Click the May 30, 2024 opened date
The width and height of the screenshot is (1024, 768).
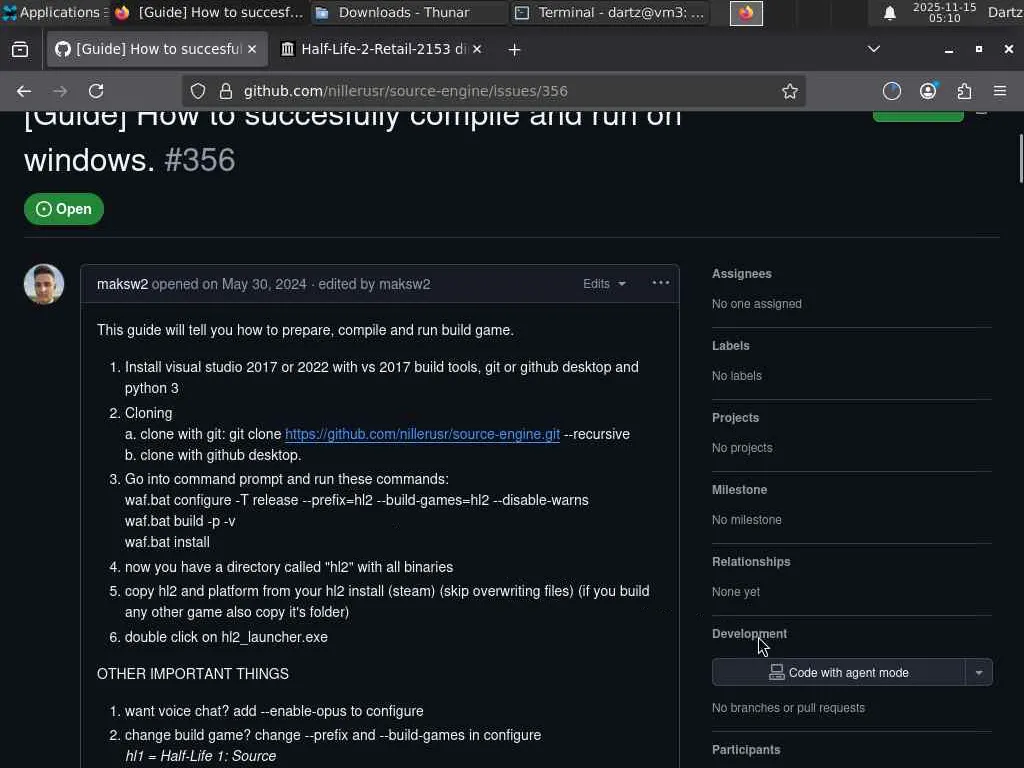(264, 284)
